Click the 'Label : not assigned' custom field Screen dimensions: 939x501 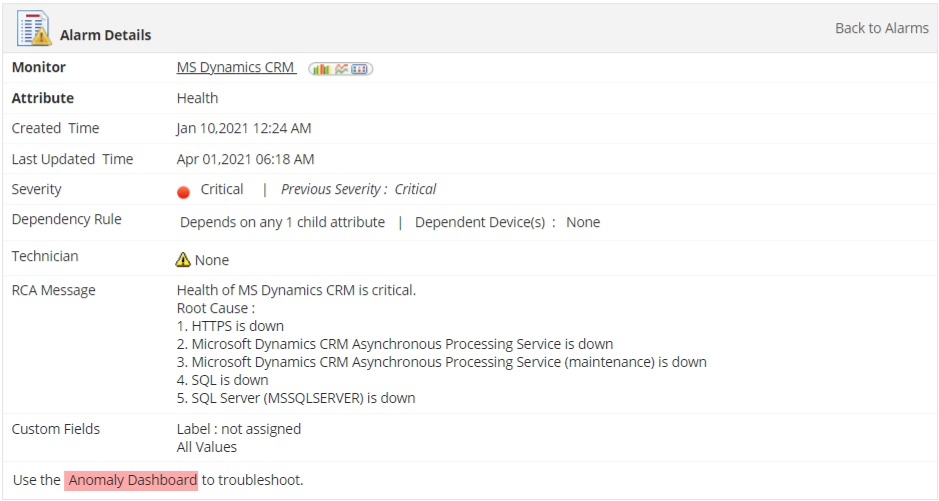[239, 429]
